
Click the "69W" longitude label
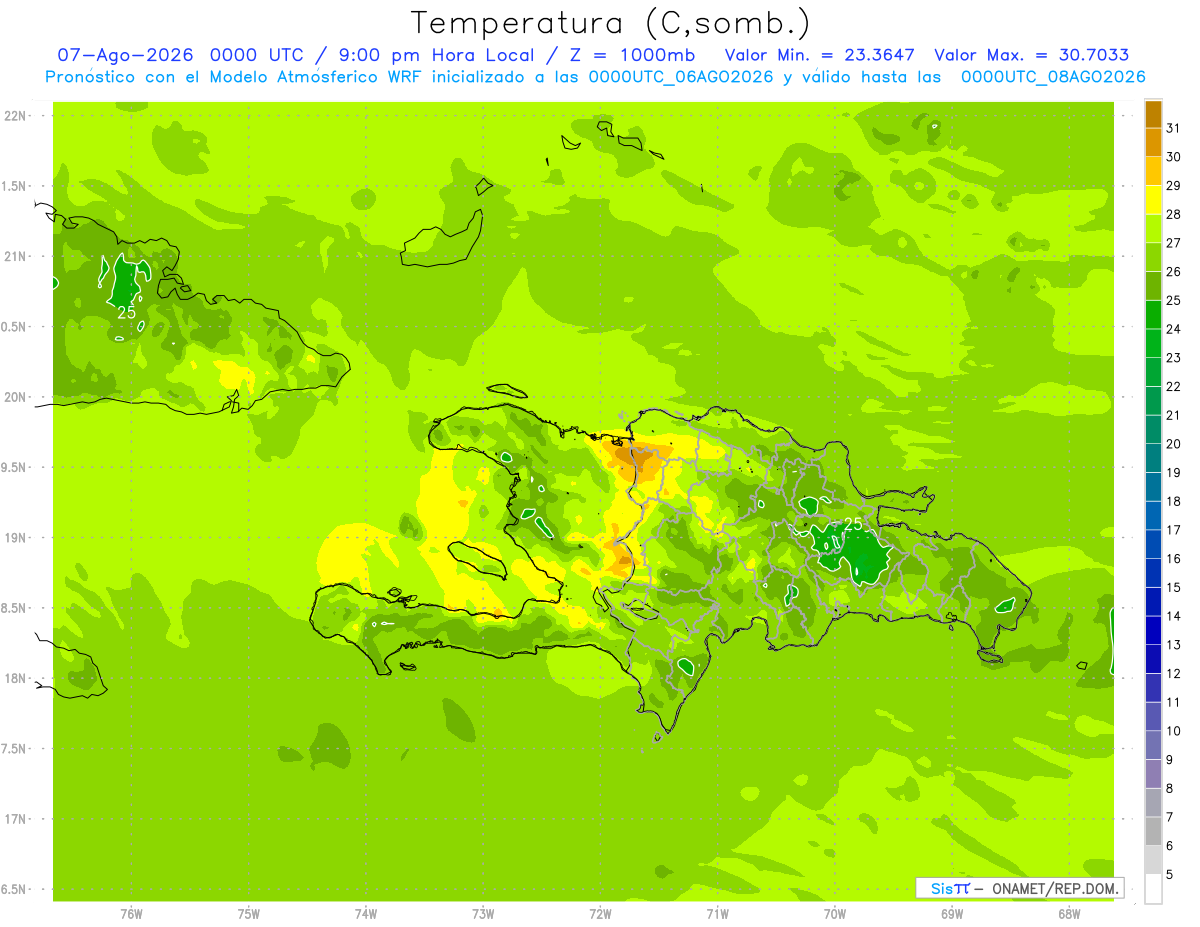[952, 914]
